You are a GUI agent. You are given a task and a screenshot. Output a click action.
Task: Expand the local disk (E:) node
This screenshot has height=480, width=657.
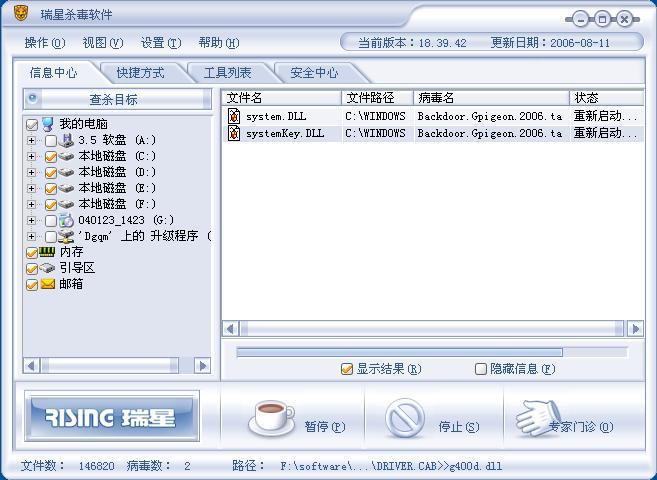tap(31, 188)
